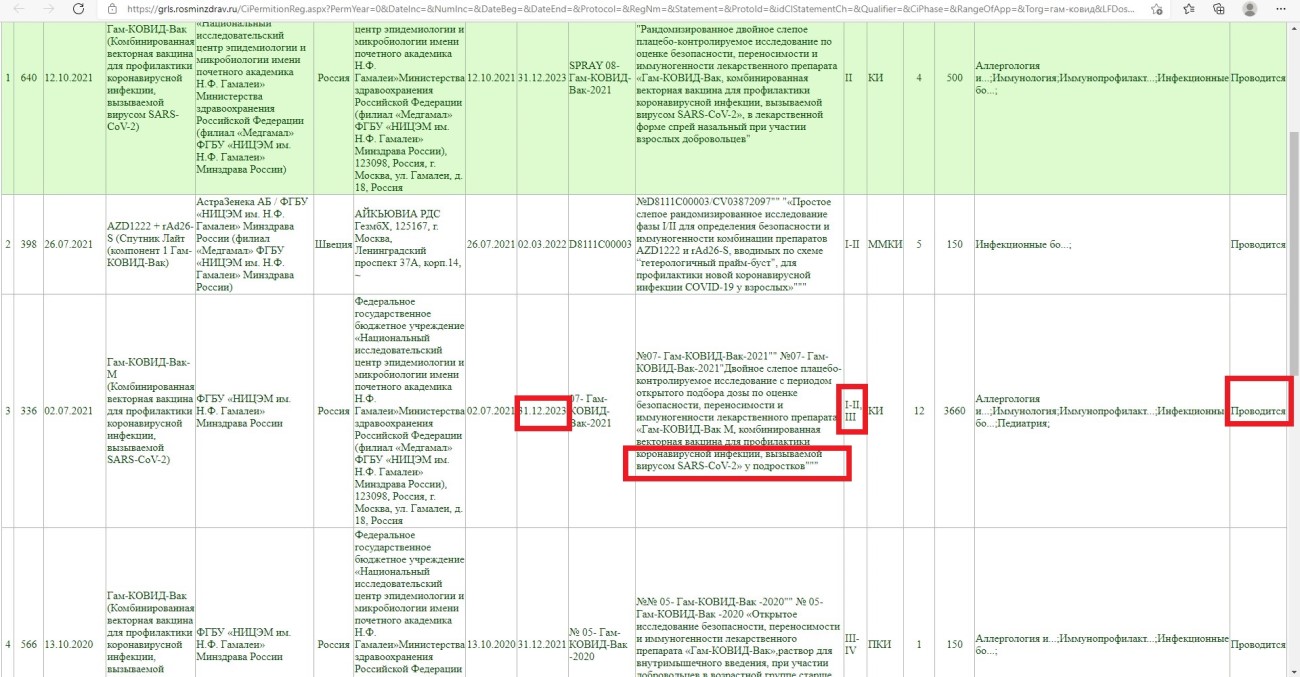Click sponsor АстраЗенека АБ cell
The width and height of the screenshot is (1300, 677).
(252, 244)
